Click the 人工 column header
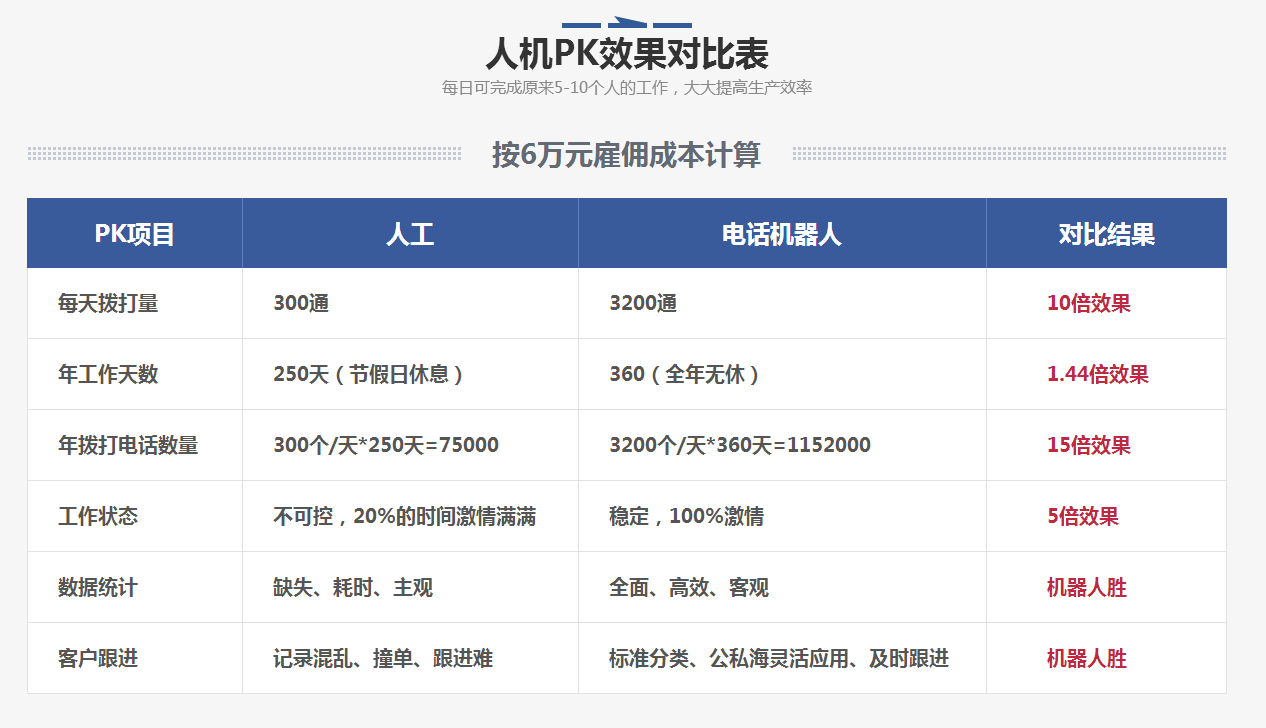Image resolution: width=1266 pixels, height=728 pixels. pyautogui.click(x=410, y=234)
